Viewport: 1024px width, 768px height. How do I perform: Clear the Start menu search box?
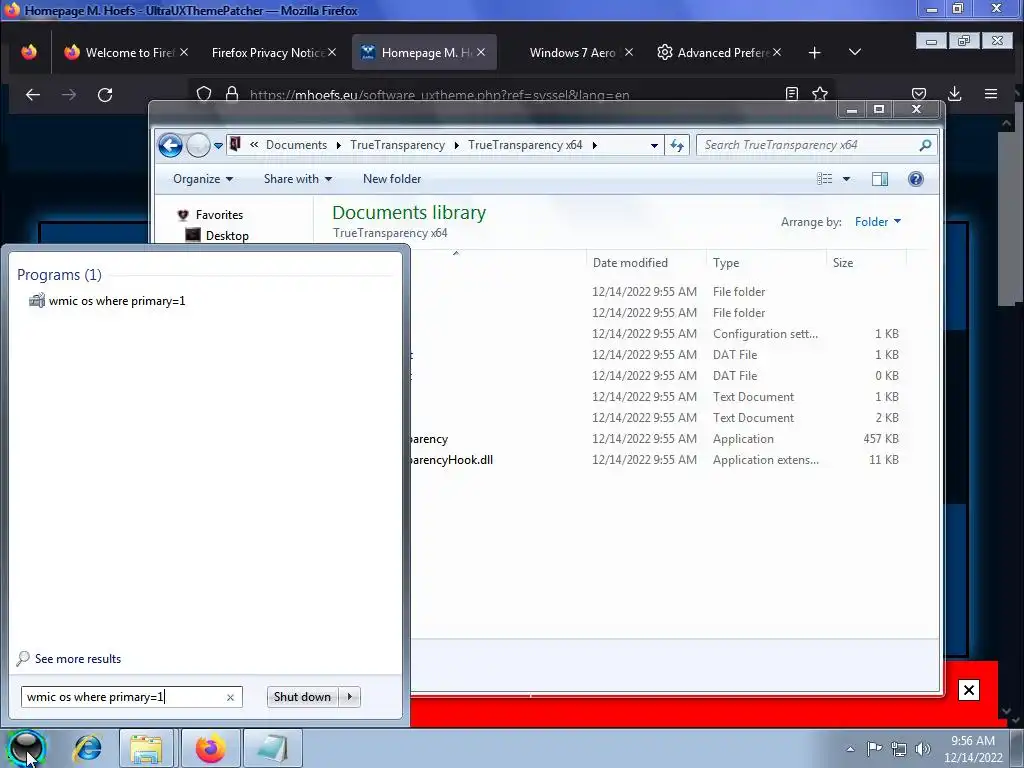point(231,697)
